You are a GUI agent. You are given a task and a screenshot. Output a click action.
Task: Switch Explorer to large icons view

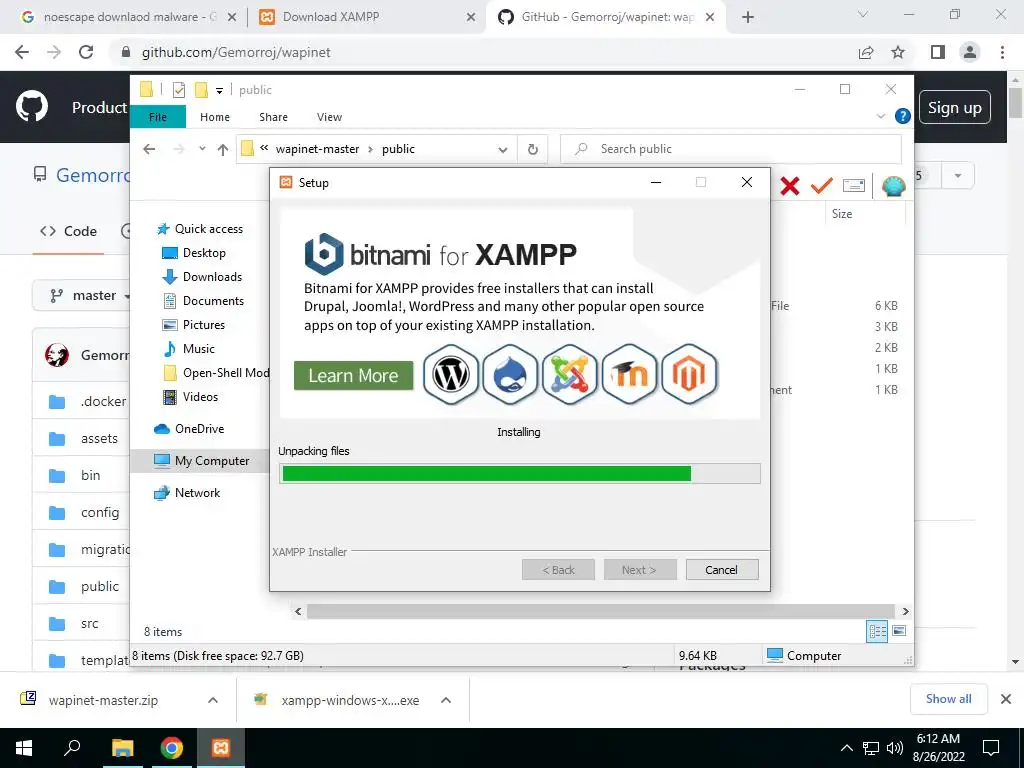(x=899, y=631)
